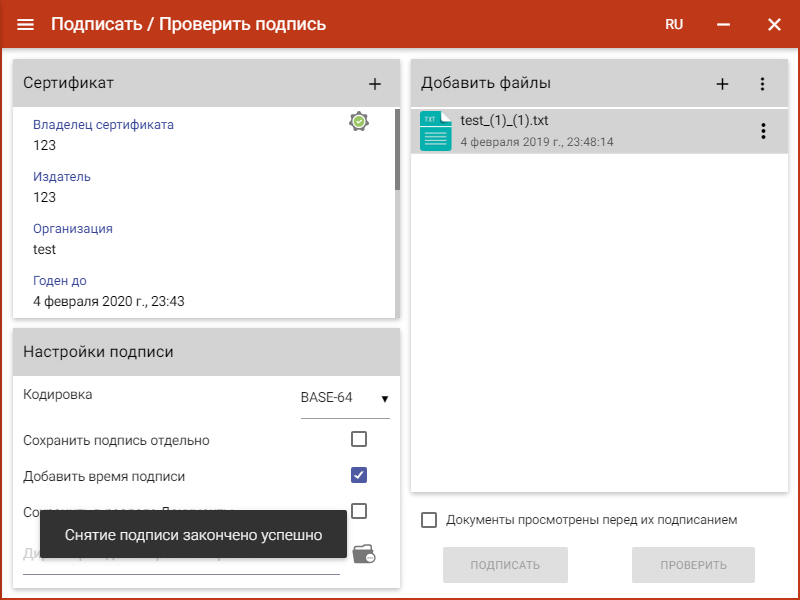Click the TXT file thumbnail icon
This screenshot has width=800, height=600.
pyautogui.click(x=434, y=130)
